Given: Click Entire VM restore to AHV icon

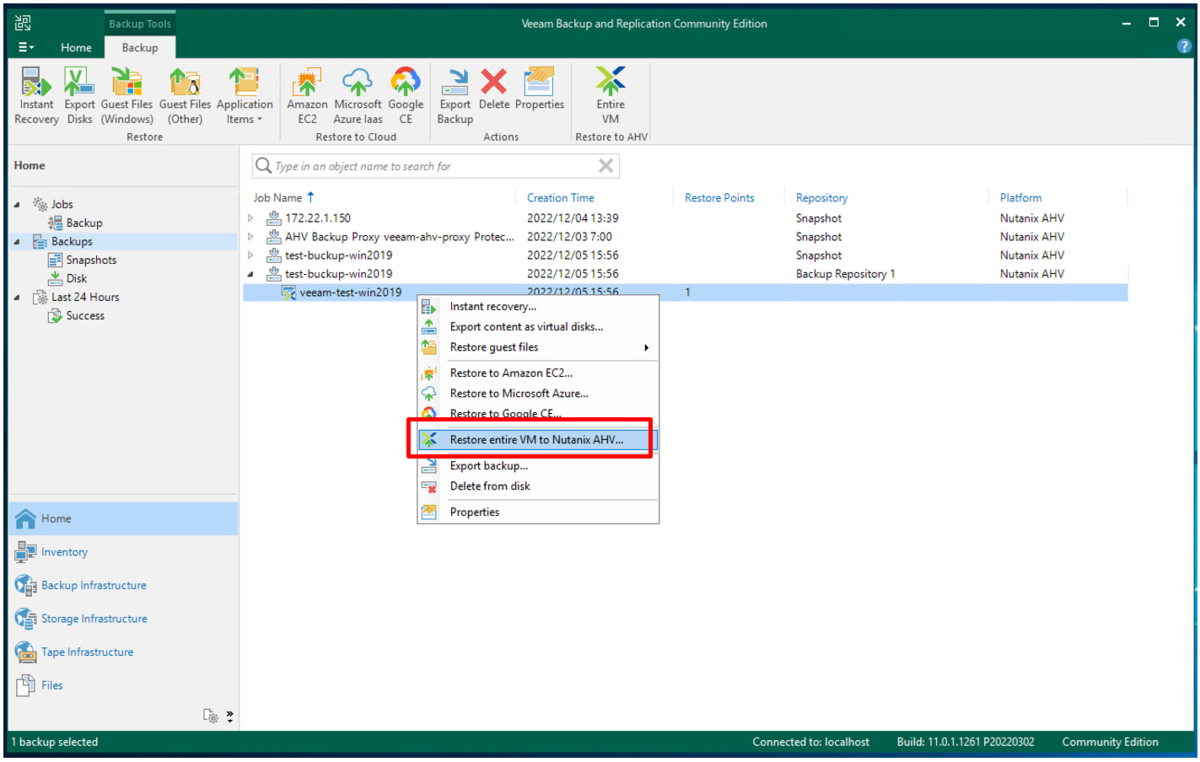Looking at the screenshot, I should [x=610, y=96].
